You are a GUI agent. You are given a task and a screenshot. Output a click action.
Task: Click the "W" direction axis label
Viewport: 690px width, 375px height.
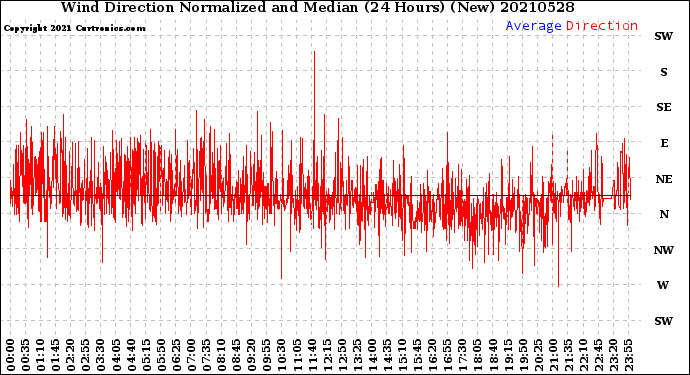point(663,285)
